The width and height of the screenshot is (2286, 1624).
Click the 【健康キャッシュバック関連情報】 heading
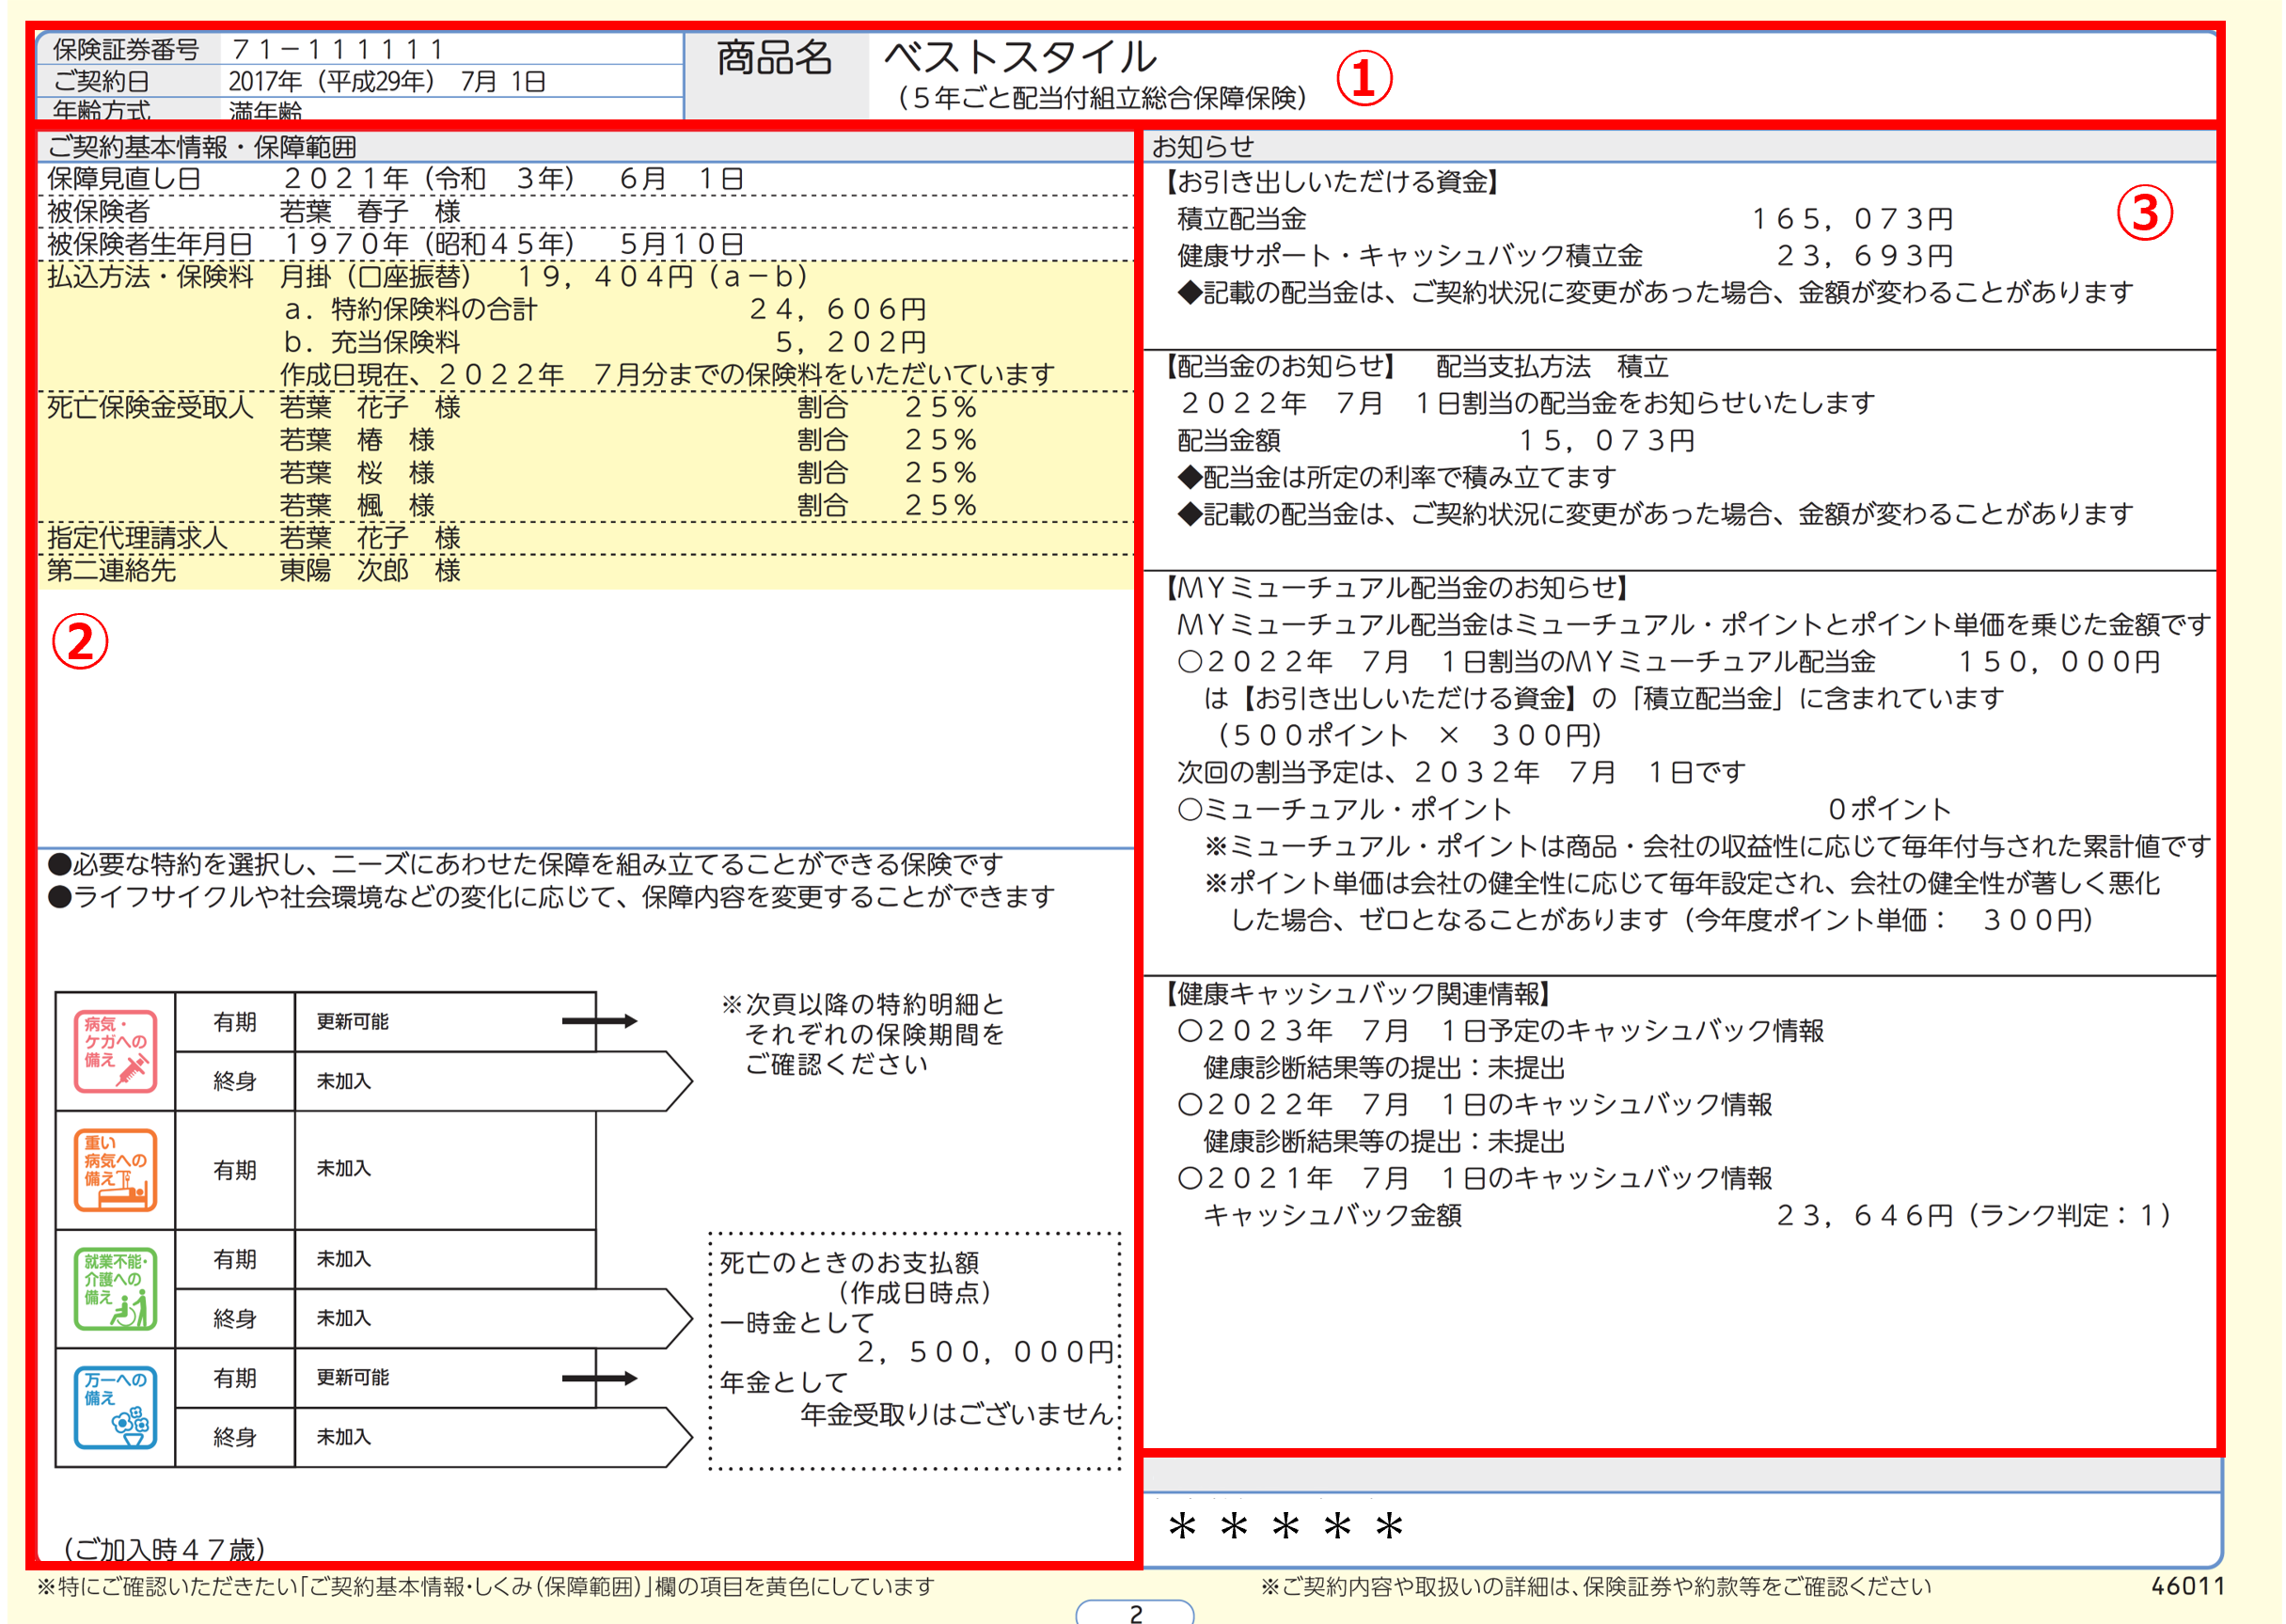click(1356, 994)
